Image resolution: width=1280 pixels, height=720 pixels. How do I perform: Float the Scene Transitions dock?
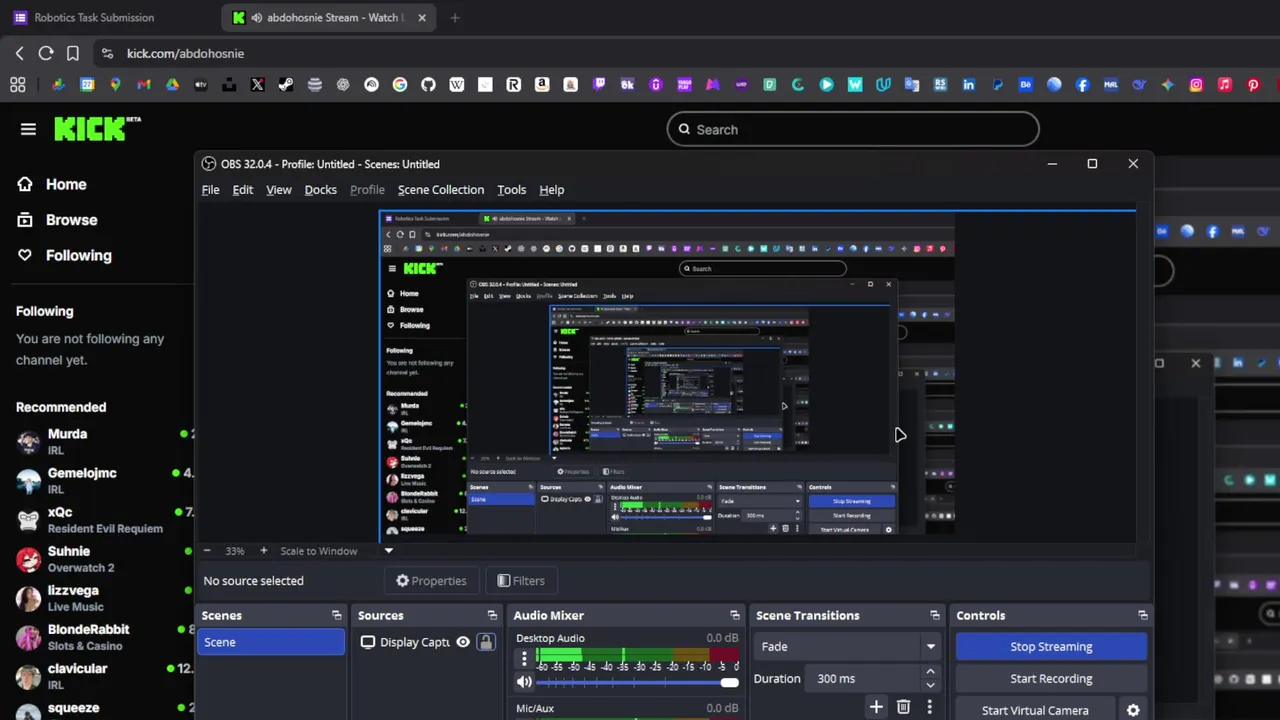point(935,615)
